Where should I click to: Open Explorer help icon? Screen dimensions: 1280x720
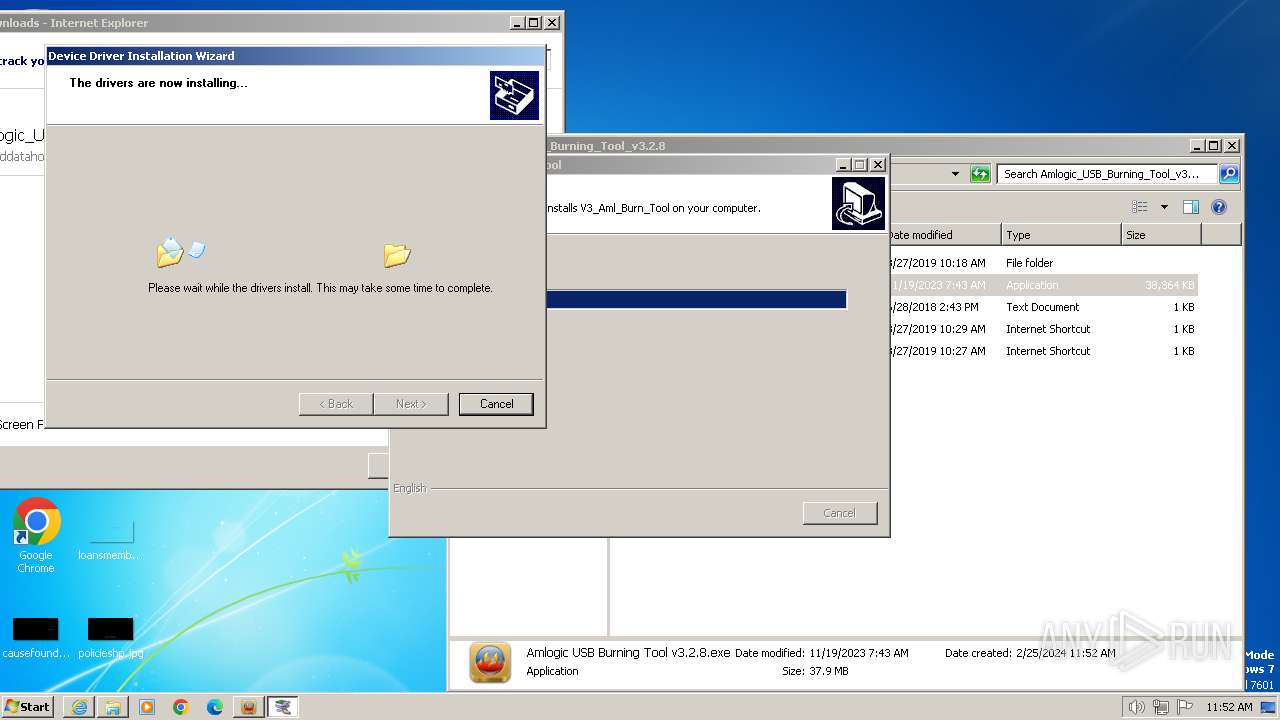[1219, 207]
